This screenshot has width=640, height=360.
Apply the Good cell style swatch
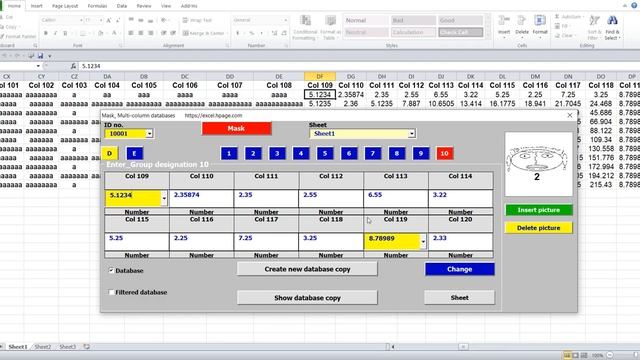pyautogui.click(x=460, y=20)
